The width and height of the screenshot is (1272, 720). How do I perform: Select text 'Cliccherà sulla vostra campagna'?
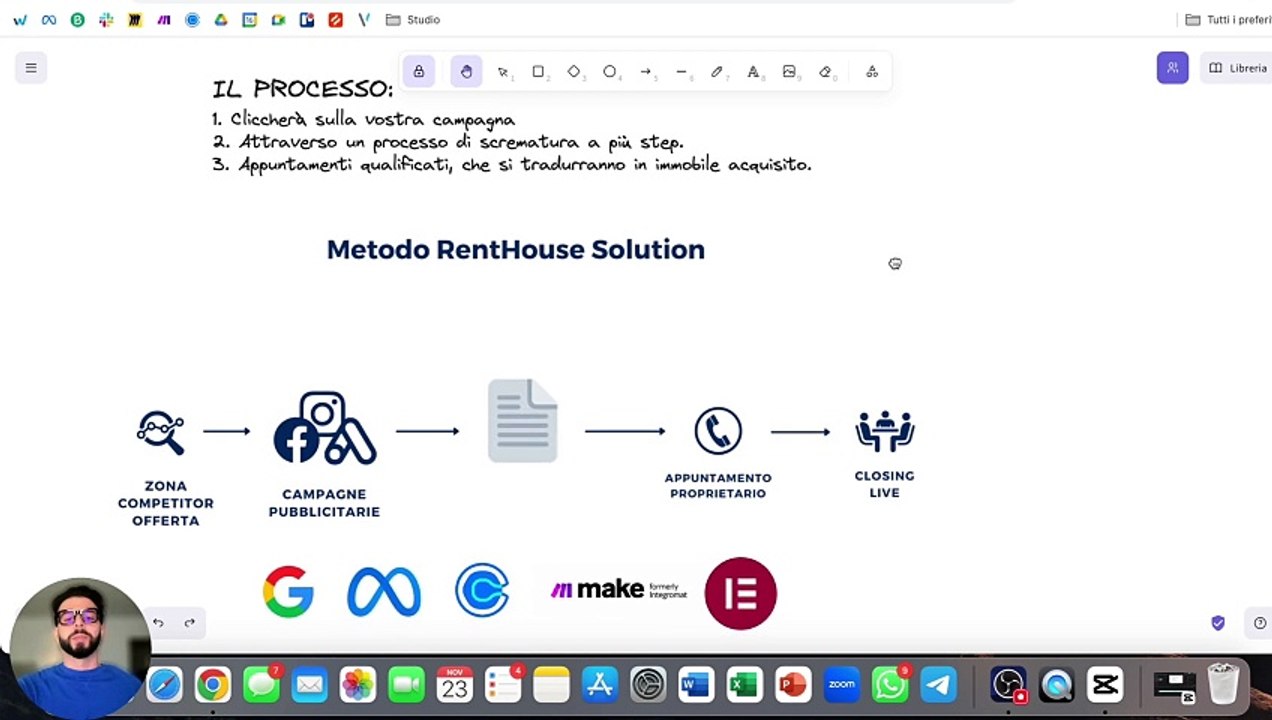pos(373,119)
